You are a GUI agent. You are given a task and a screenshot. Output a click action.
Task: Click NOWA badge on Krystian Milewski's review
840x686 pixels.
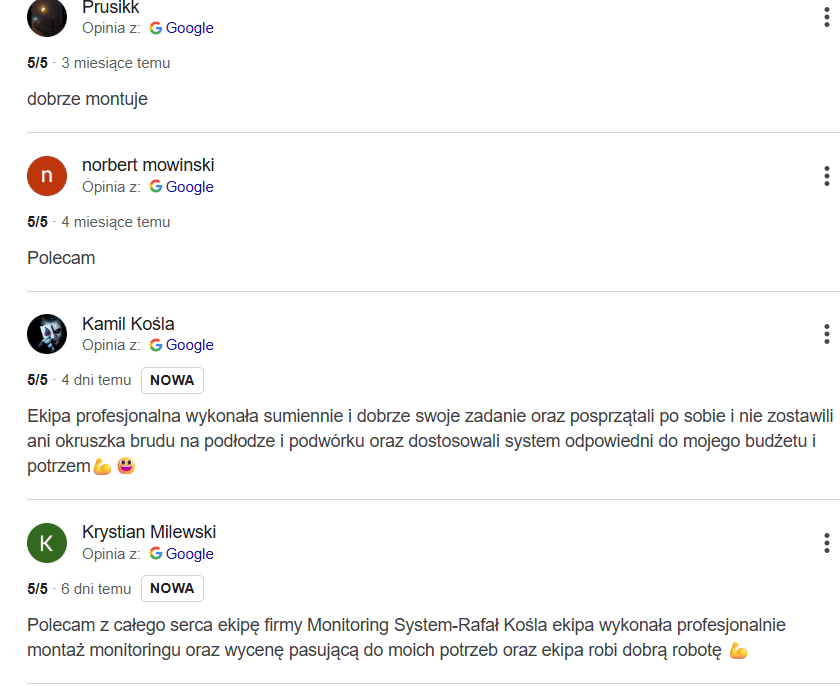tap(172, 589)
